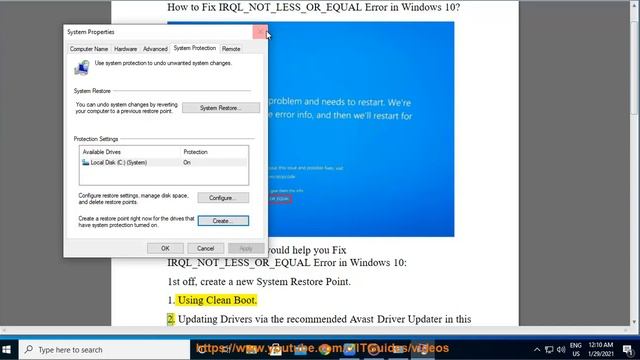
Task: Click the scroll down arrow of the document
Action: click(635, 322)
